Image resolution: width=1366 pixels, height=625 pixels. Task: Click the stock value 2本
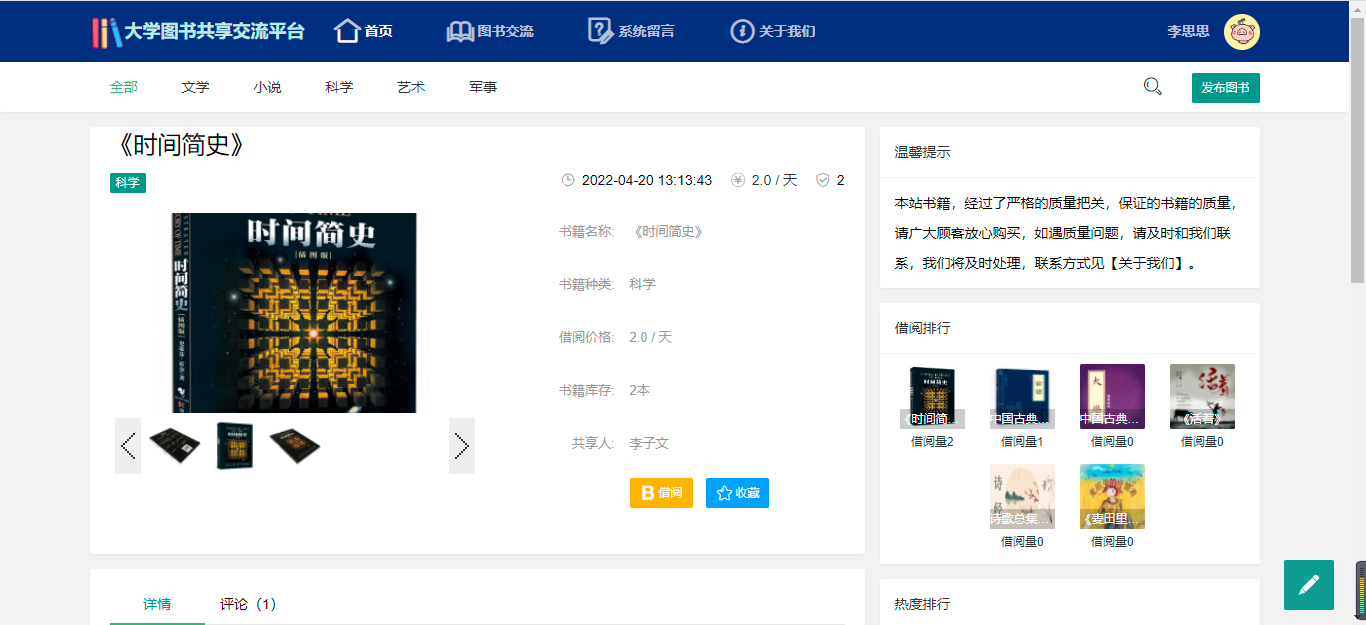[639, 390]
